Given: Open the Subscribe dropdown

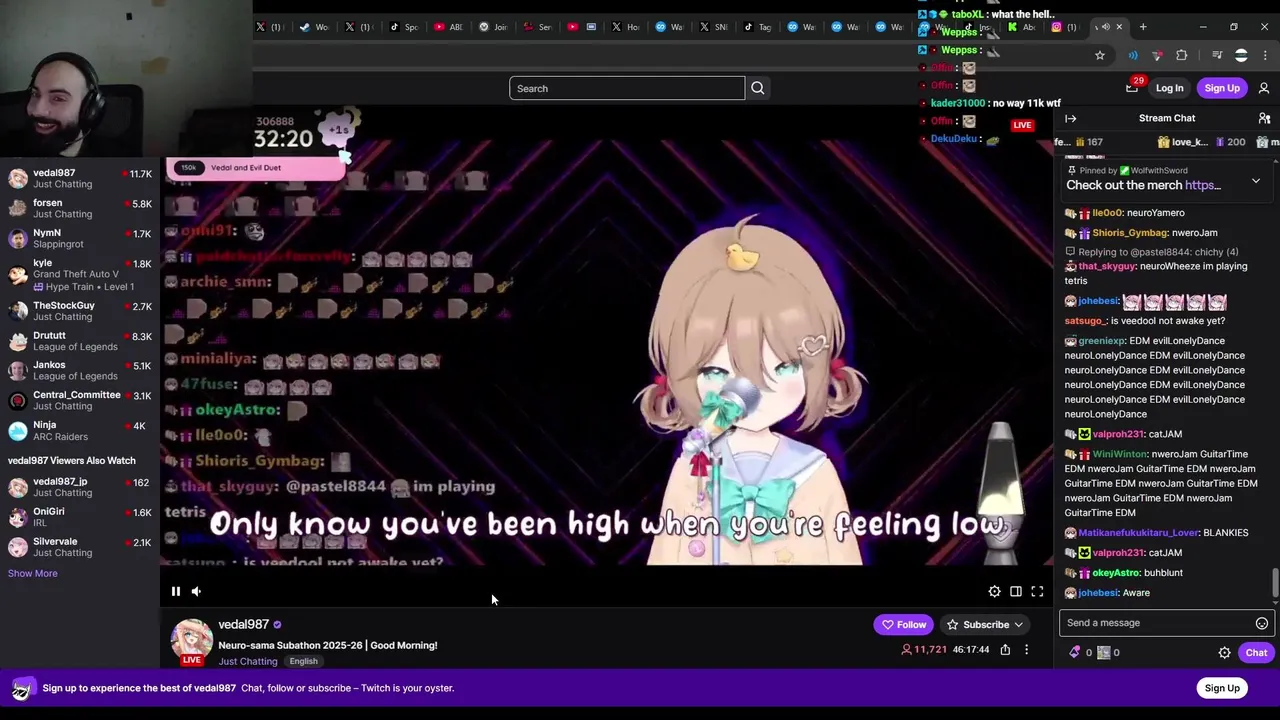Looking at the screenshot, I should point(986,624).
